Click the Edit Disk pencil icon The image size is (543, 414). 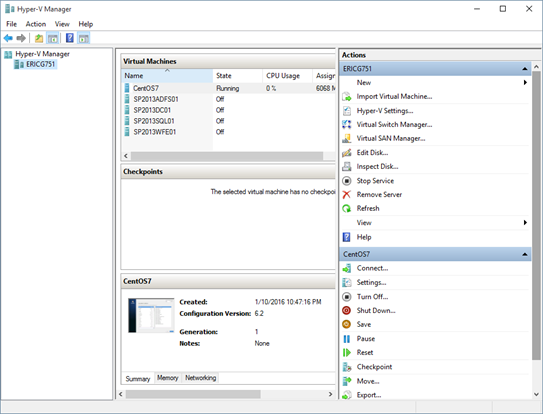tap(347, 153)
